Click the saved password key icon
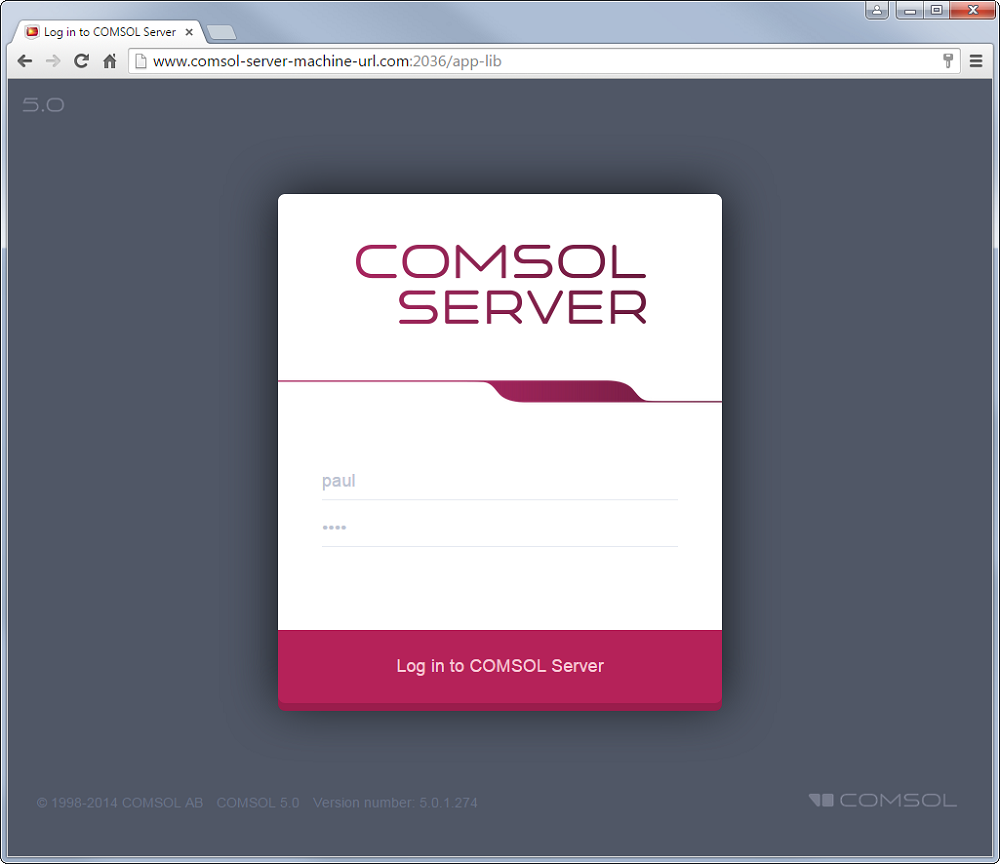Viewport: 1000px width, 864px height. pyautogui.click(x=948, y=61)
